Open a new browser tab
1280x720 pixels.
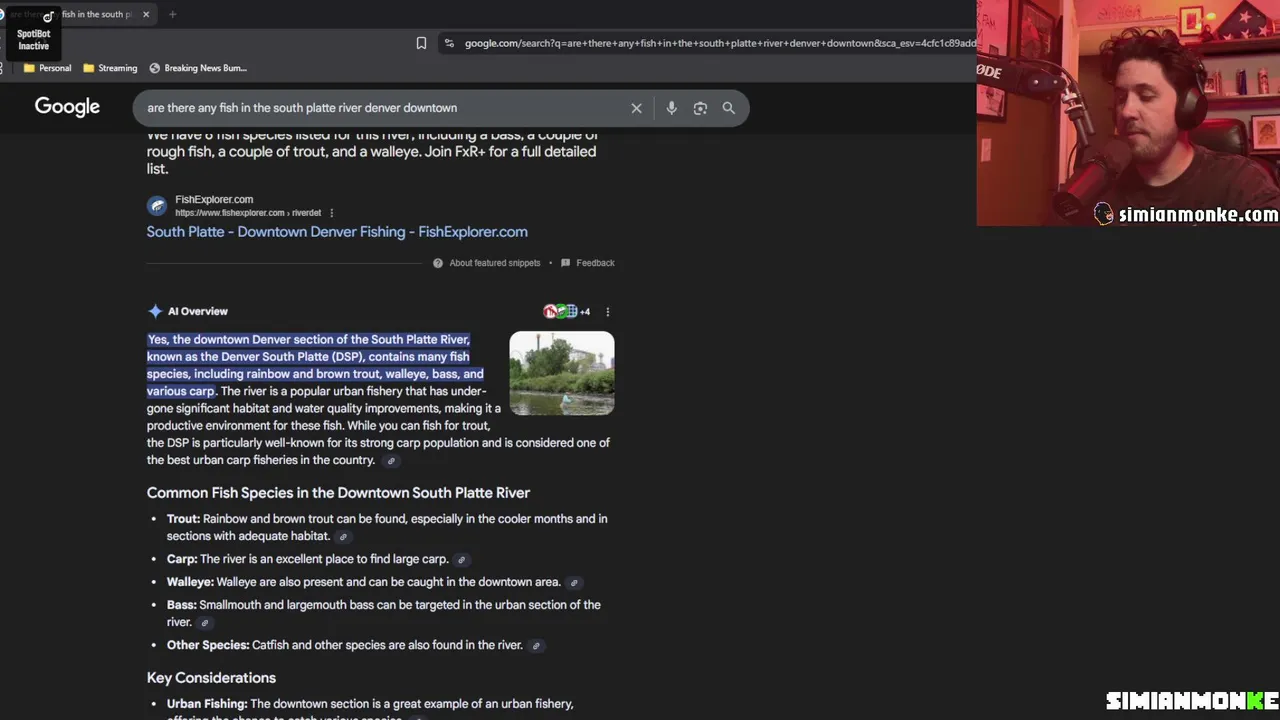pos(172,14)
